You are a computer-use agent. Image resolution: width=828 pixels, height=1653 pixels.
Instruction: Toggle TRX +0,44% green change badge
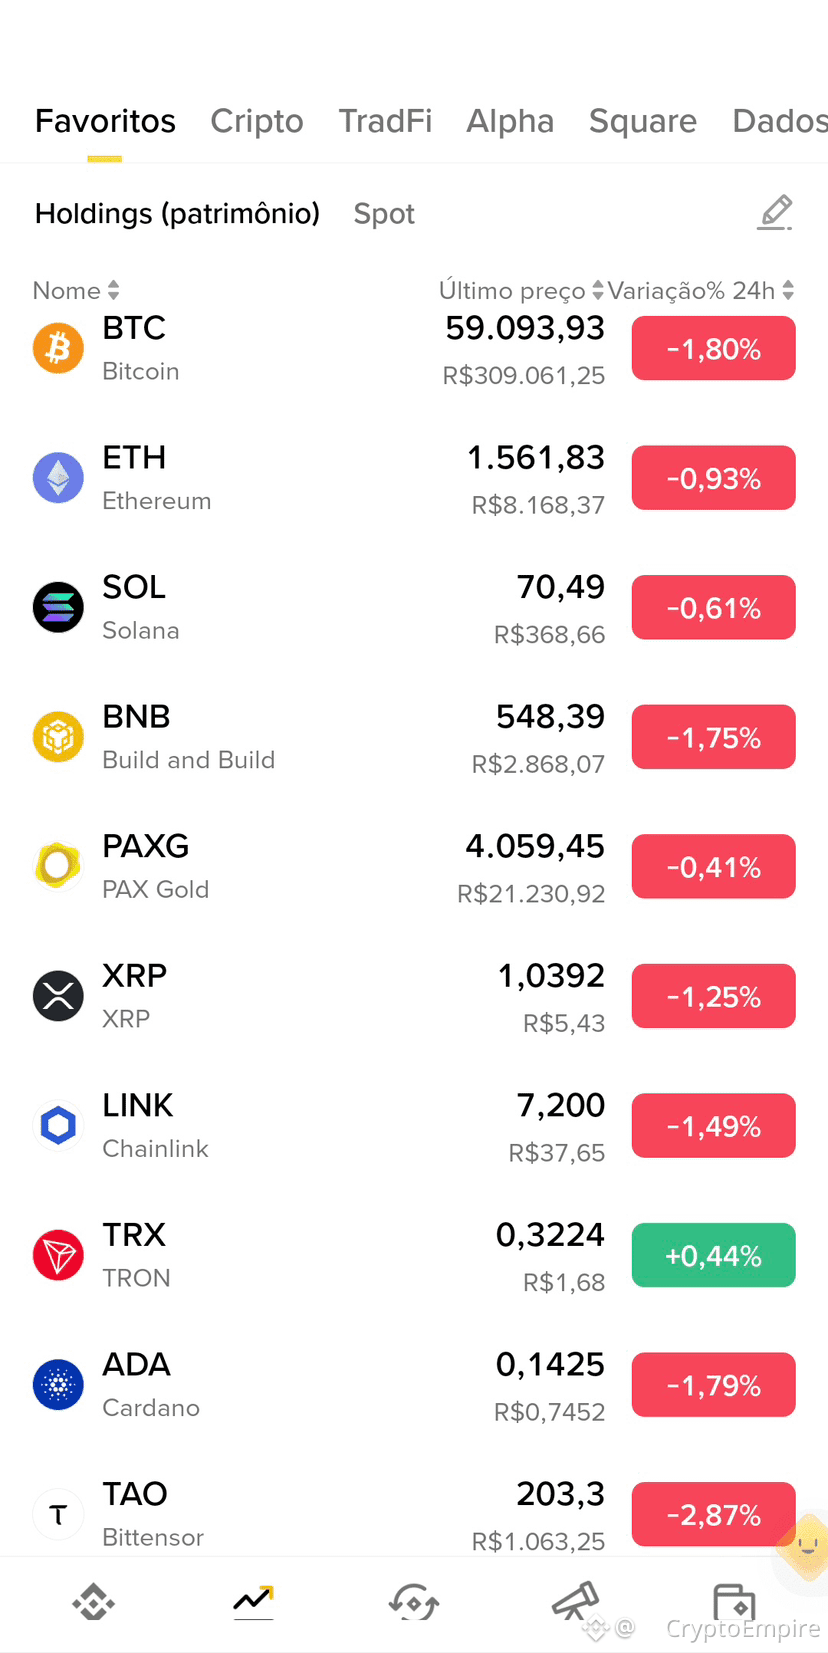714,1256
